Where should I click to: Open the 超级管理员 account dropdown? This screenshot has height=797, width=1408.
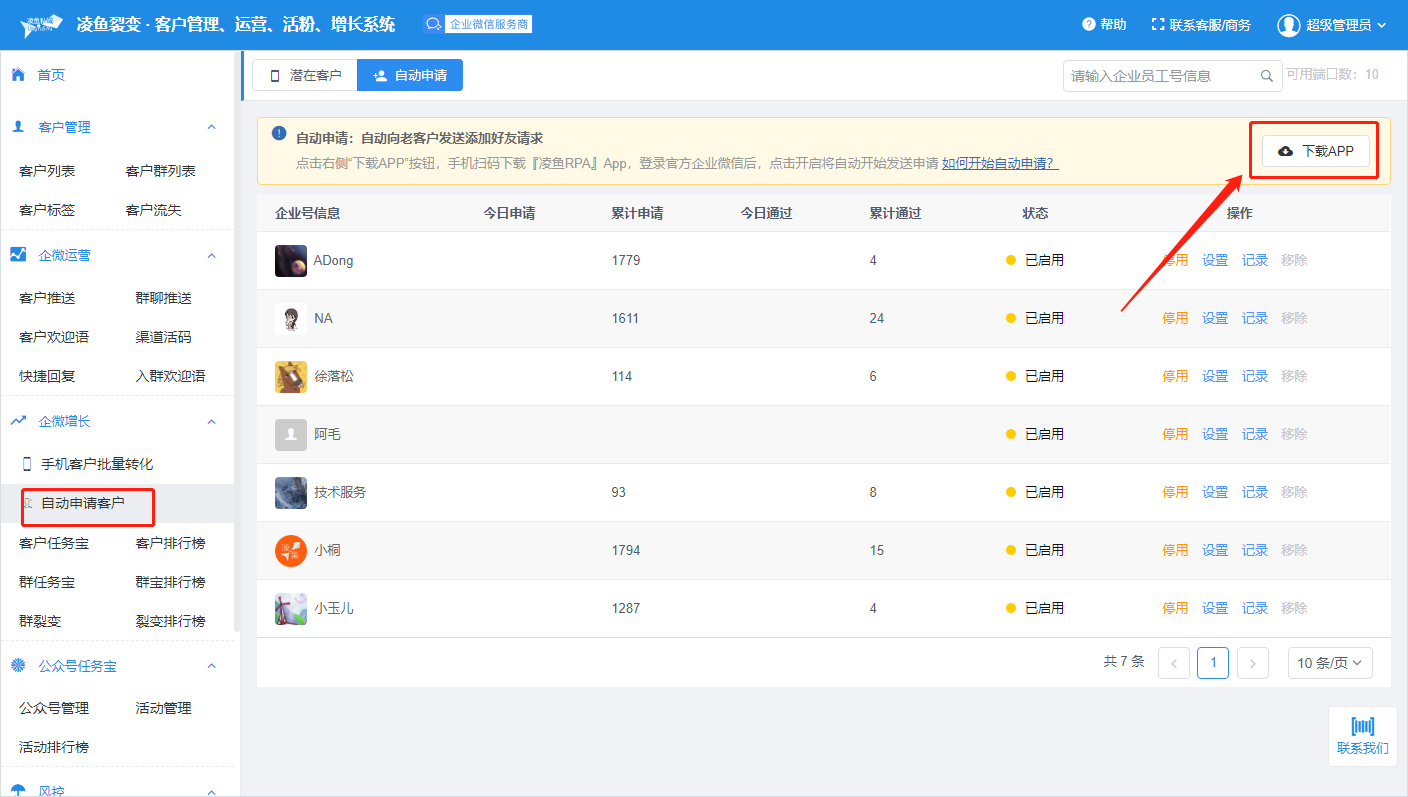tap(1382, 25)
